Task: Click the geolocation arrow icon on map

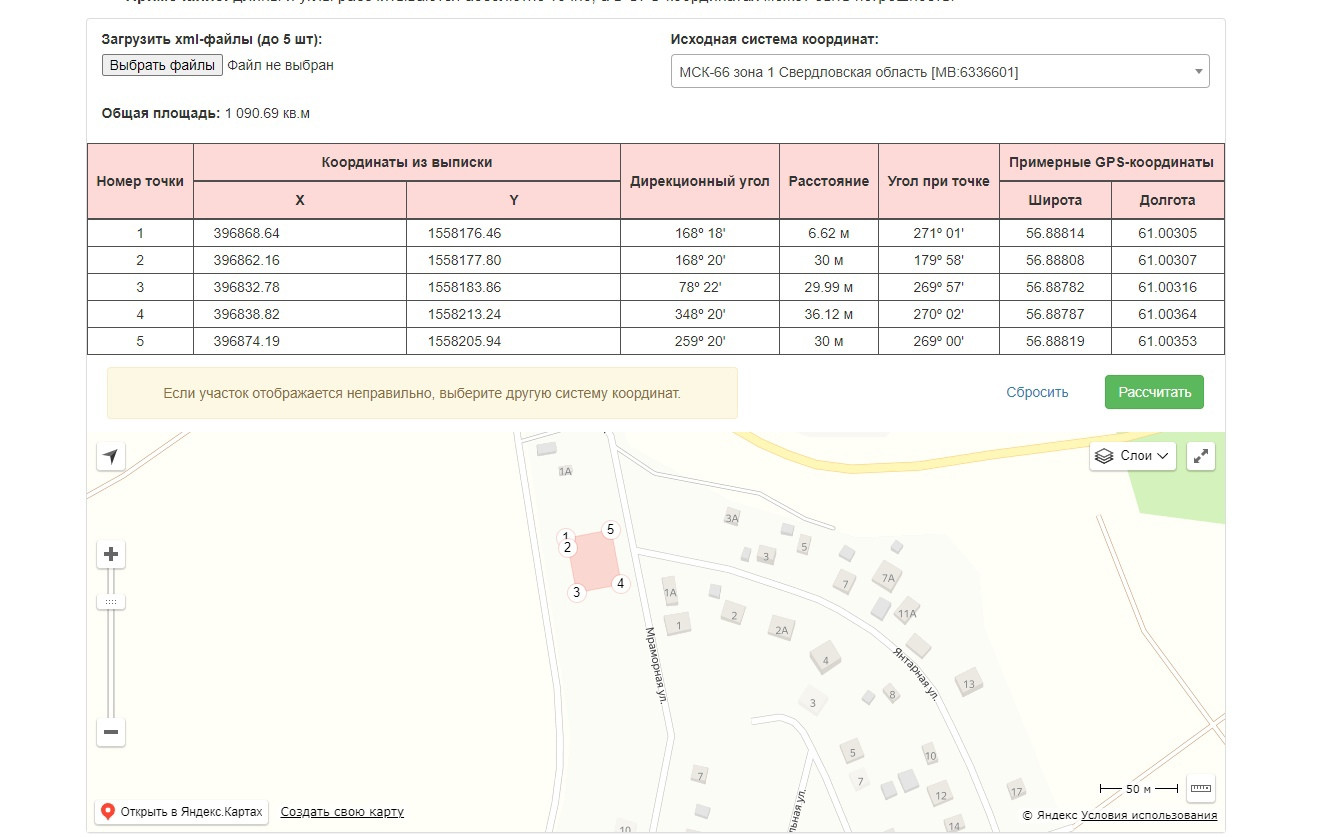Action: 111,457
